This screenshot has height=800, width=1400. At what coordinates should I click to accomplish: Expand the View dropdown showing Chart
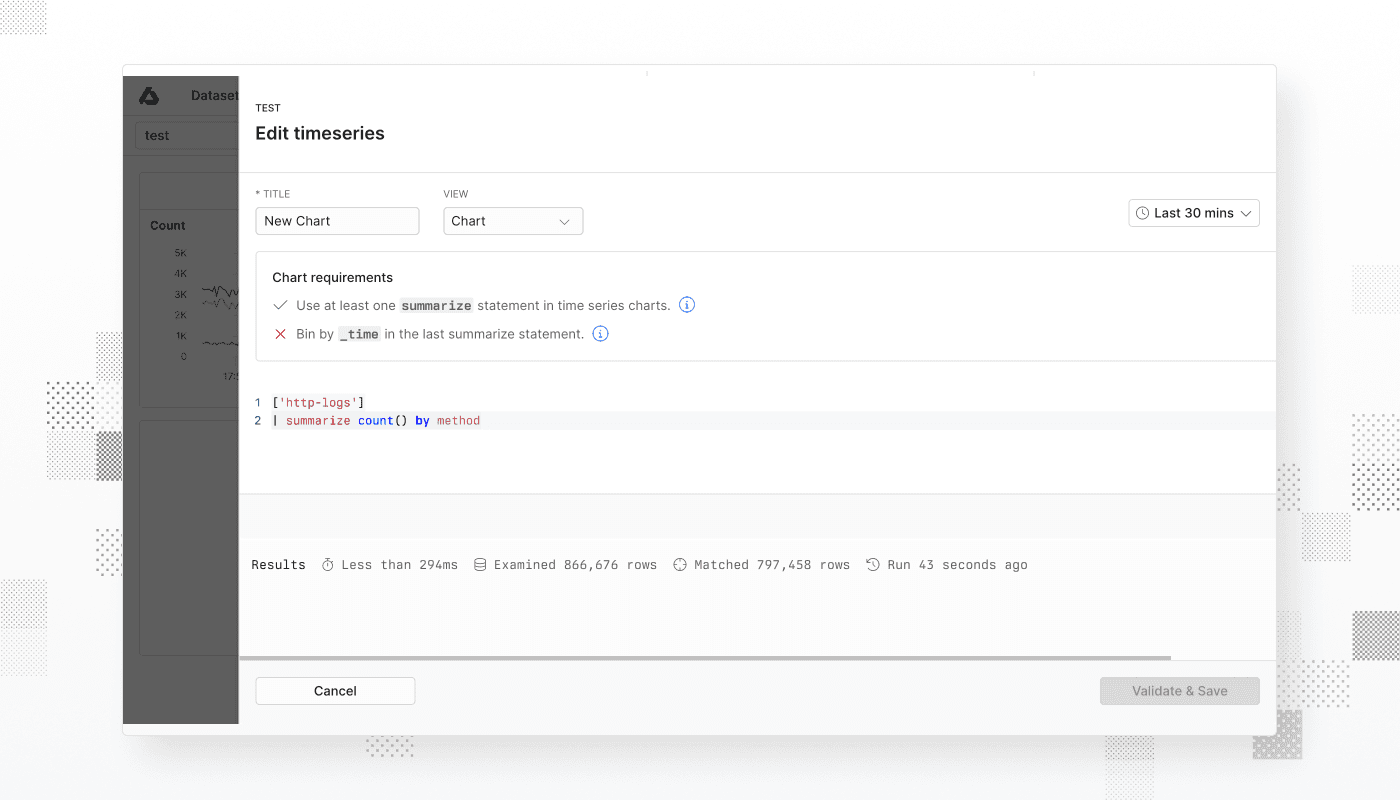(513, 221)
